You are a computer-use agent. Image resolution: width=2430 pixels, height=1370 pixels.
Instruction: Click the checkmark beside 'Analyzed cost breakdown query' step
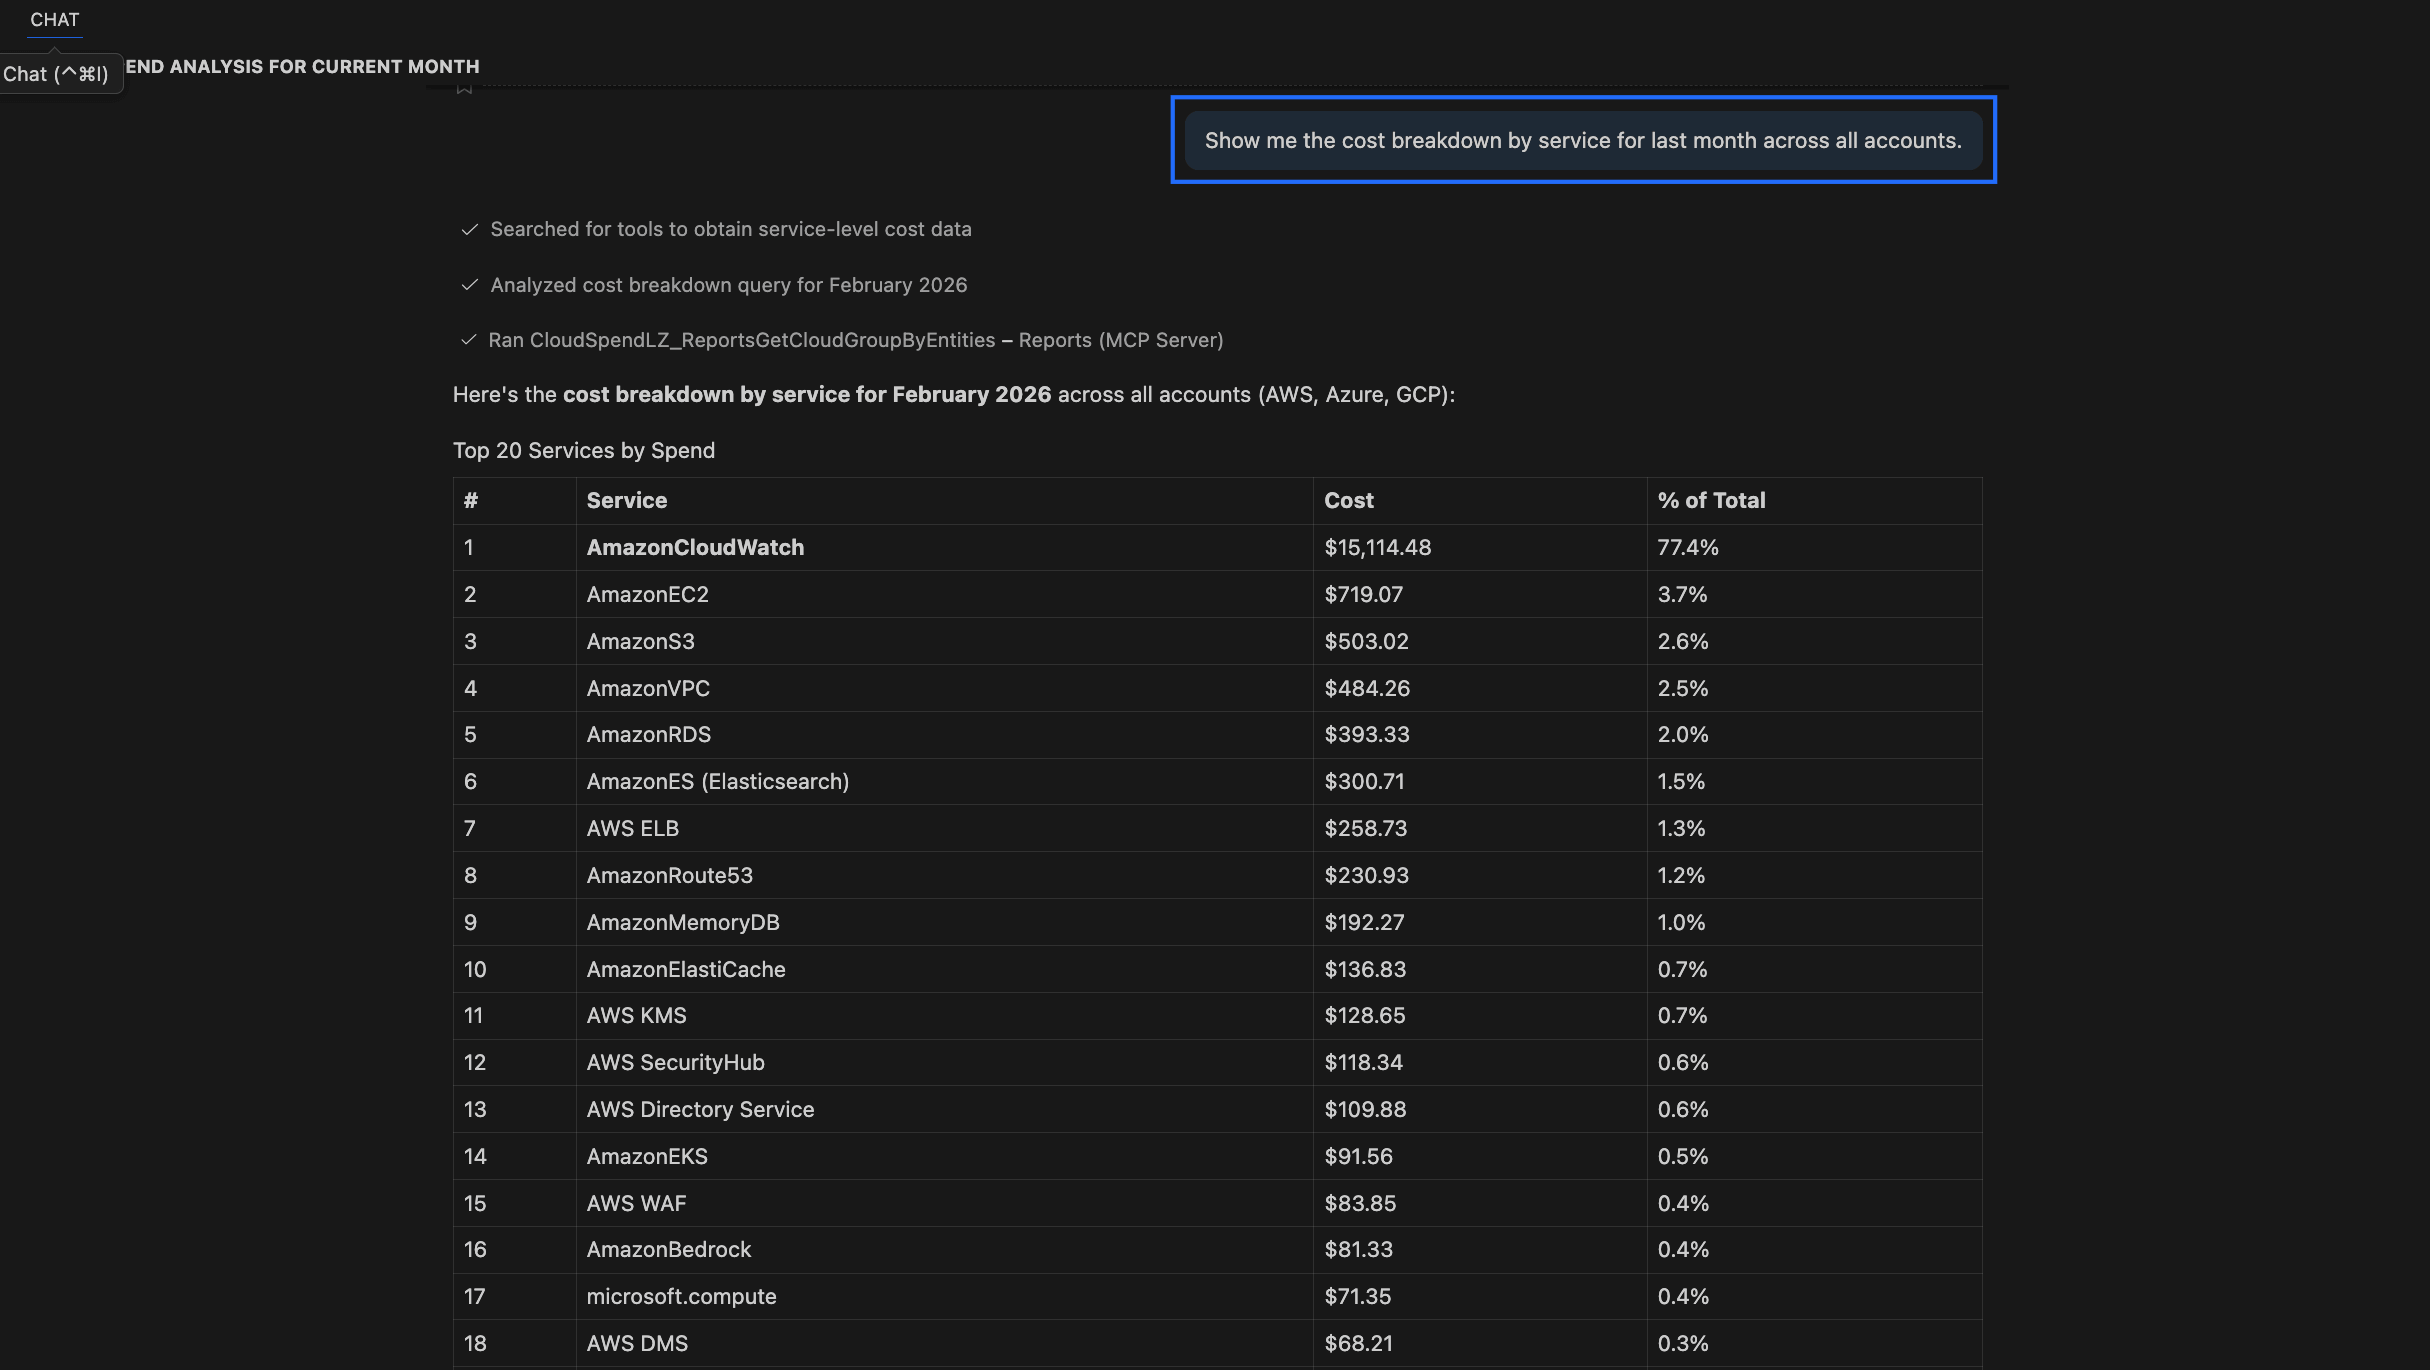coord(469,285)
